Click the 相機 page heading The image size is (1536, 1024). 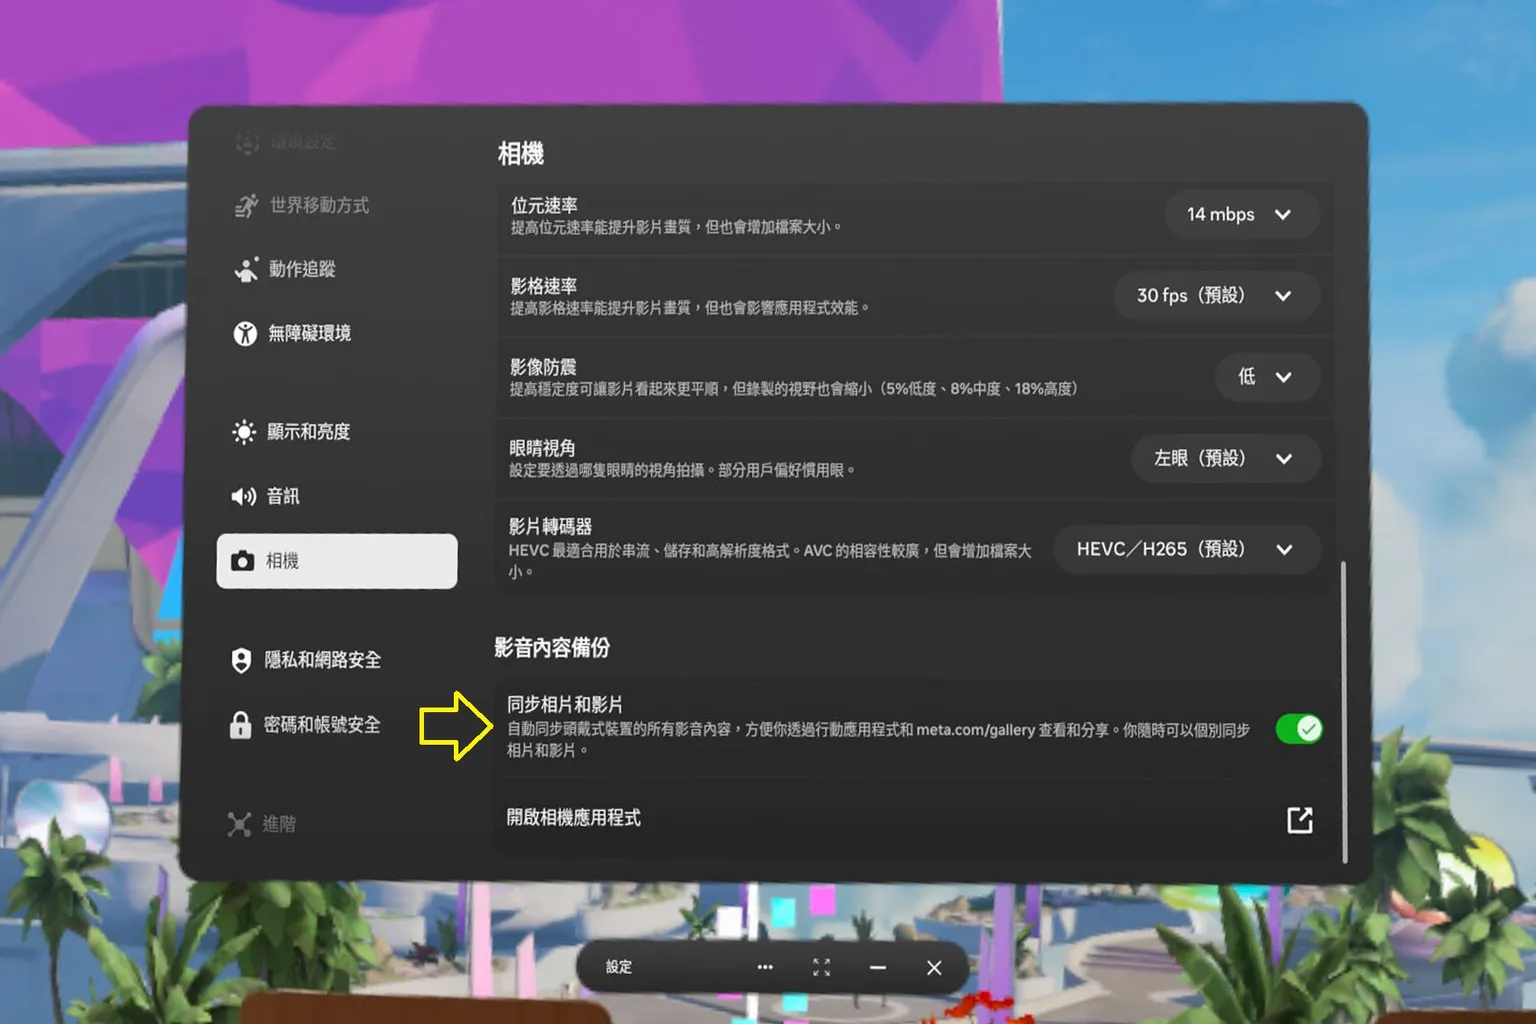point(521,154)
